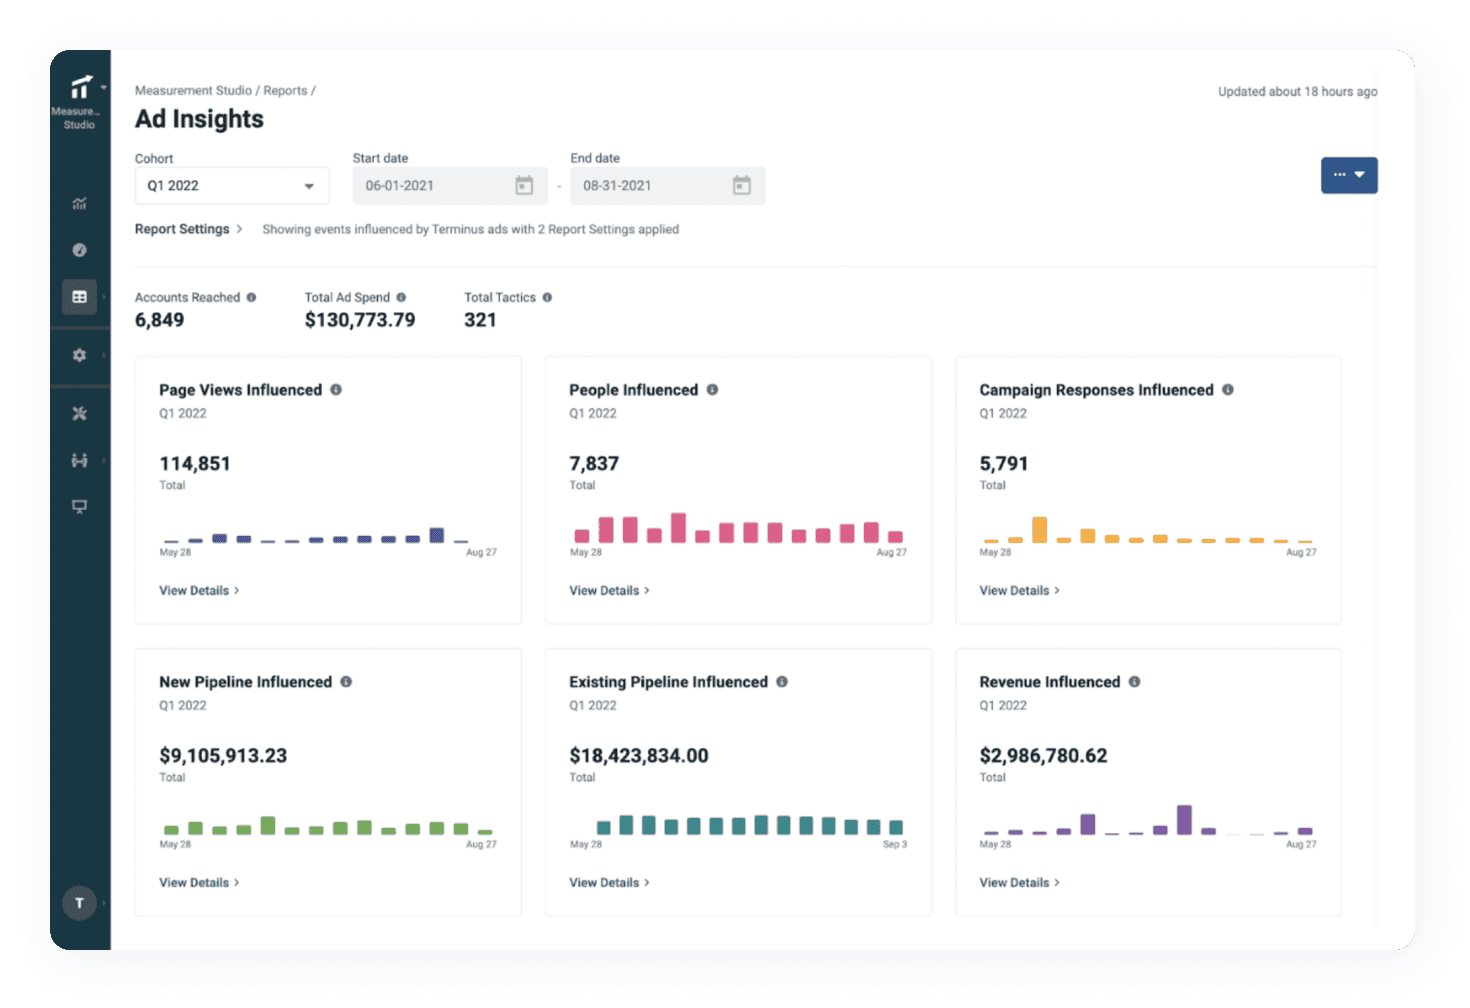This screenshot has width=1470, height=1008.
Task: Open the attribution comparison icon in sidebar
Action: coord(80,460)
